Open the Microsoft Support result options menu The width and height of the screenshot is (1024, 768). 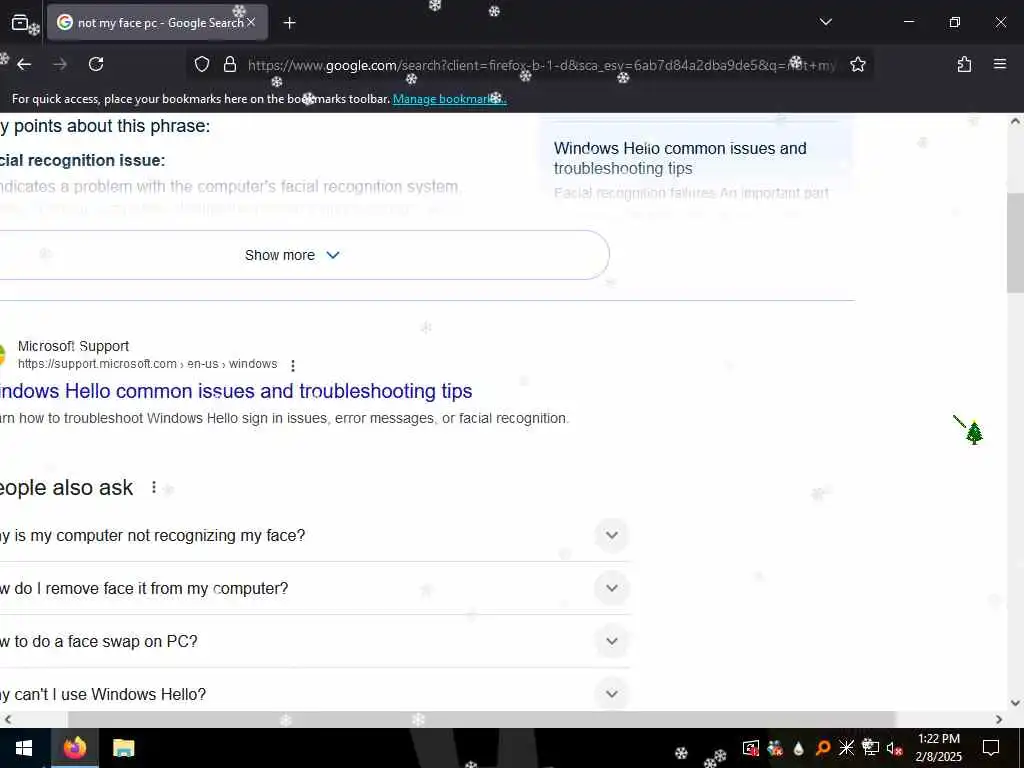[293, 365]
